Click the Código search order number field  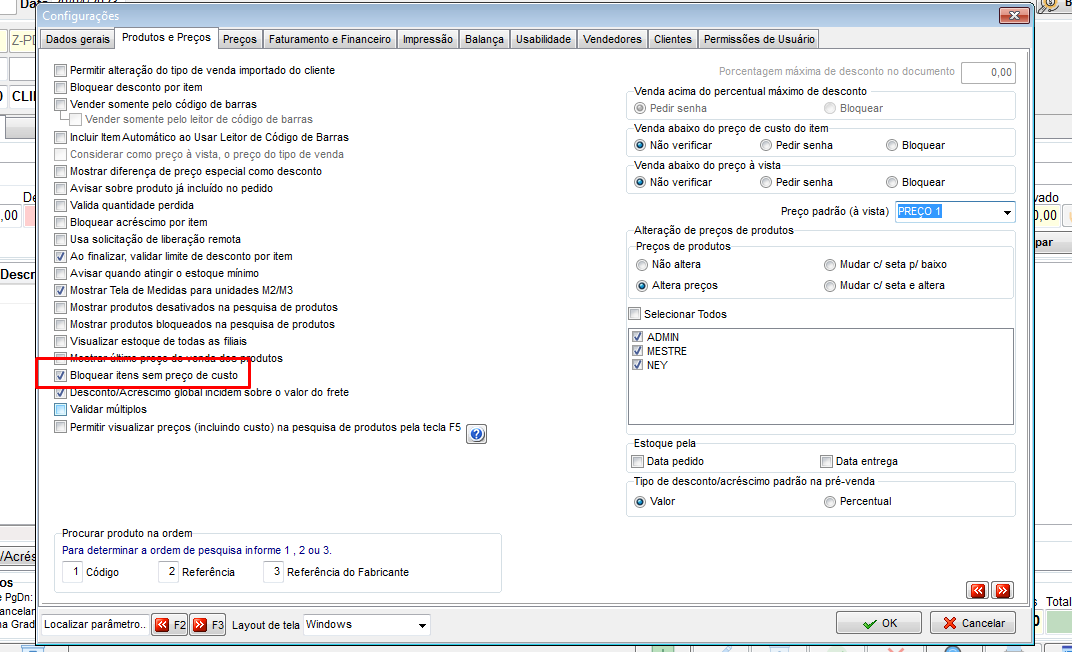[72, 572]
